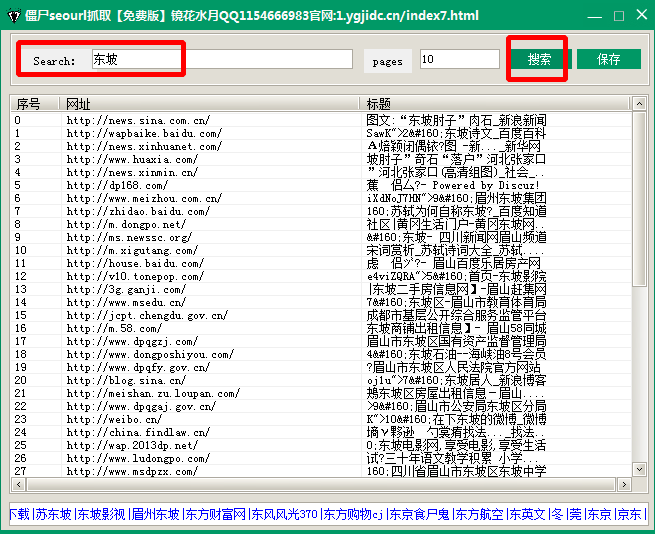Viewport: 655px width, 534px height.
Task: Select row http://weibo.cn/
Action: pos(321,419)
